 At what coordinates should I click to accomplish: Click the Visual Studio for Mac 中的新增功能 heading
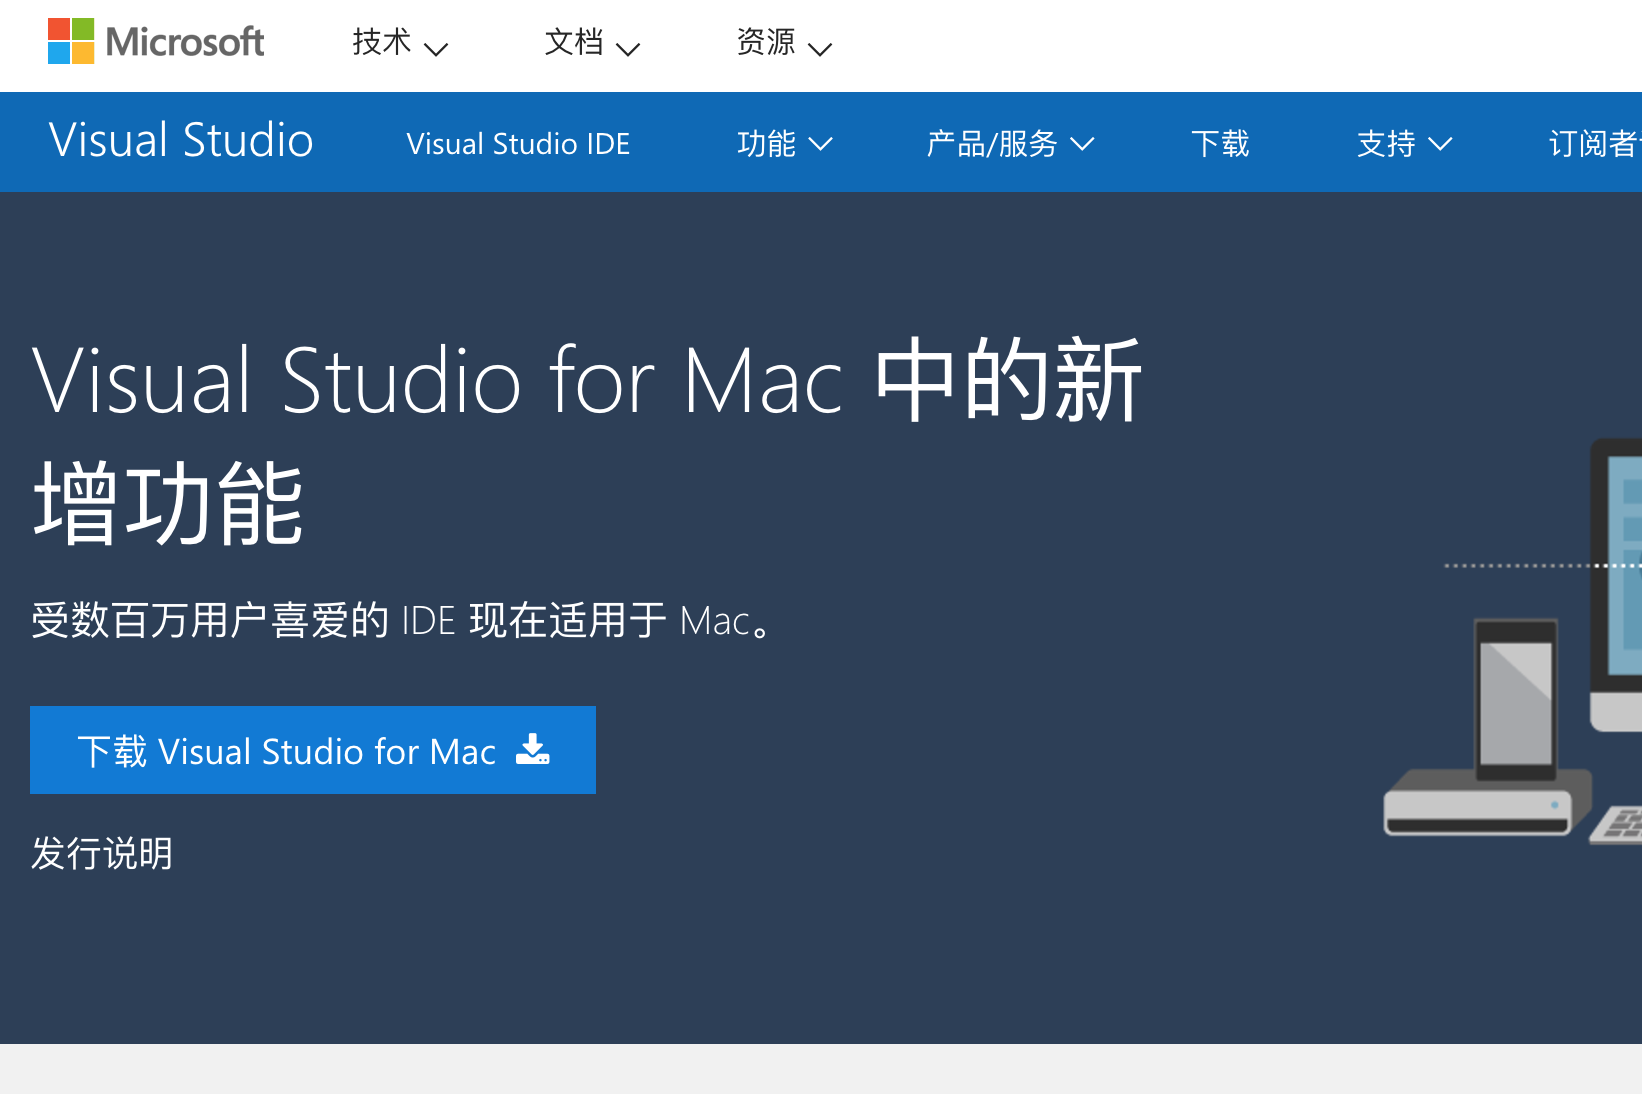point(588,441)
